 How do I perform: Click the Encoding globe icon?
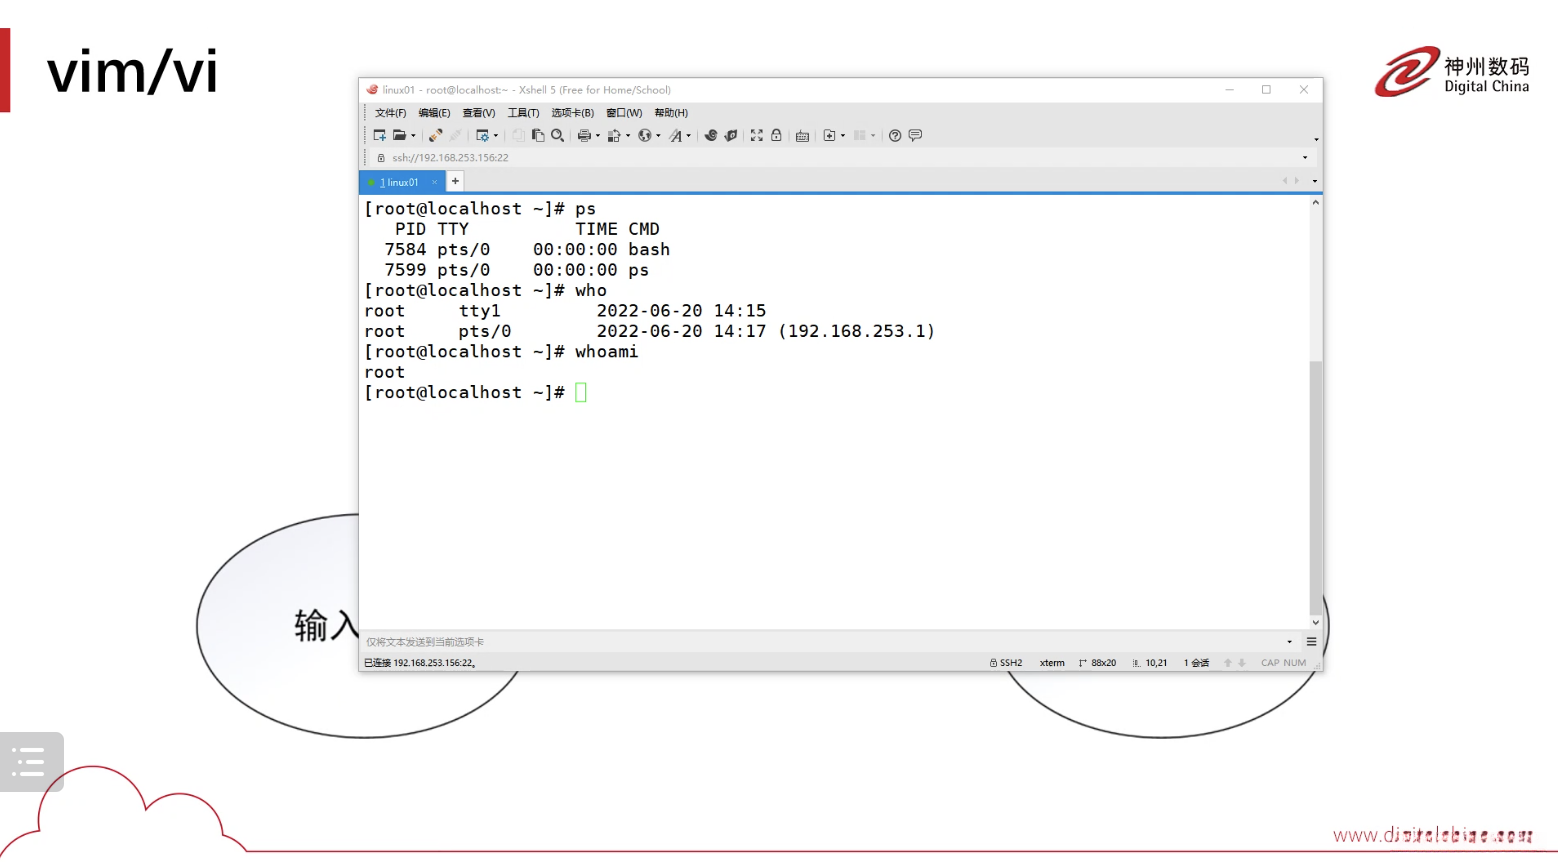[x=645, y=135]
